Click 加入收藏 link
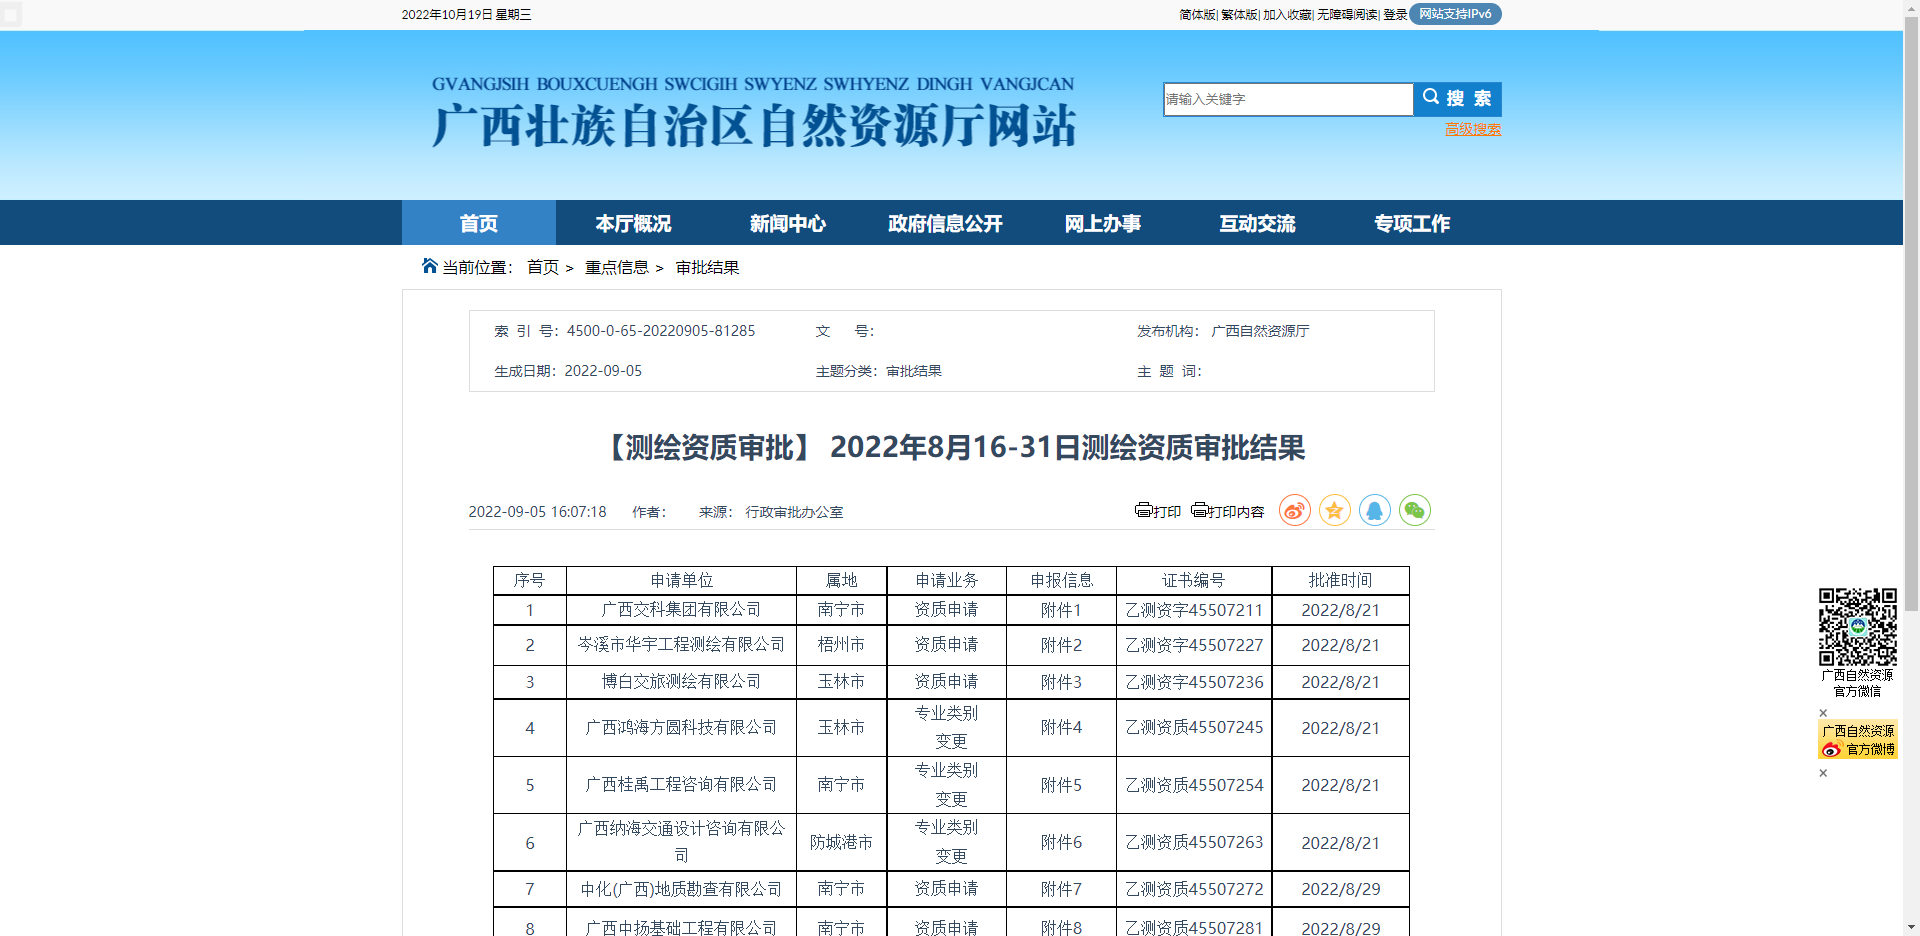The height and width of the screenshot is (936, 1920). point(1287,15)
